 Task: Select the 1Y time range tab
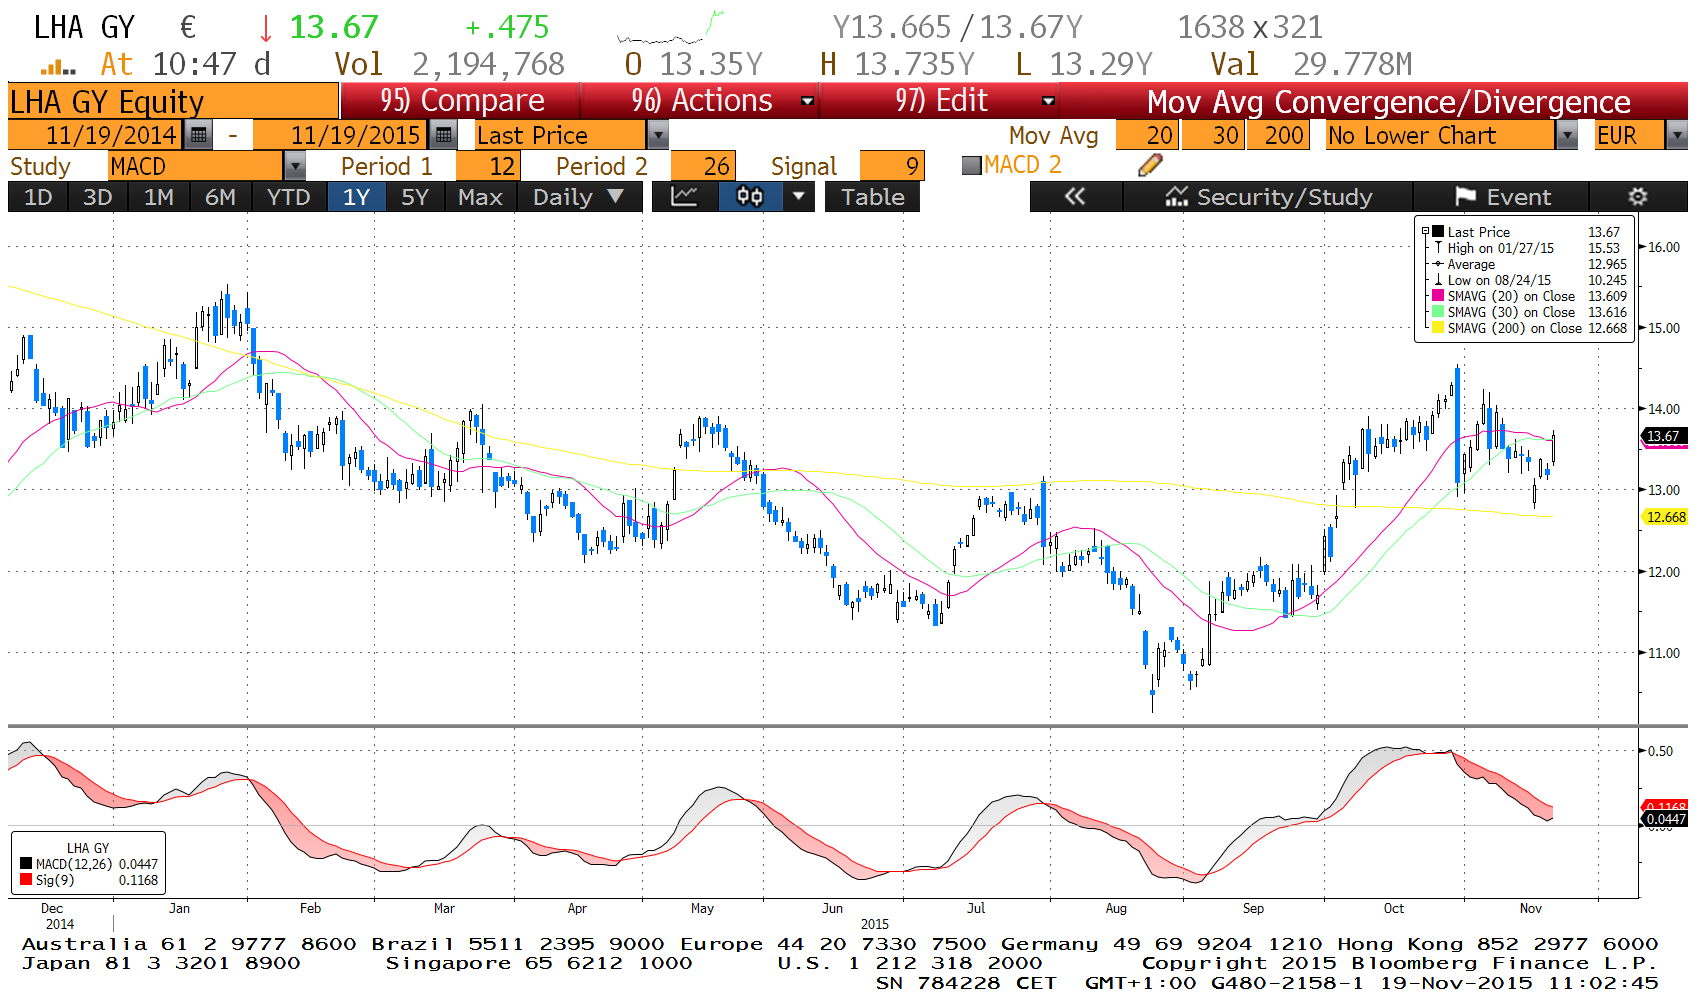click(357, 197)
